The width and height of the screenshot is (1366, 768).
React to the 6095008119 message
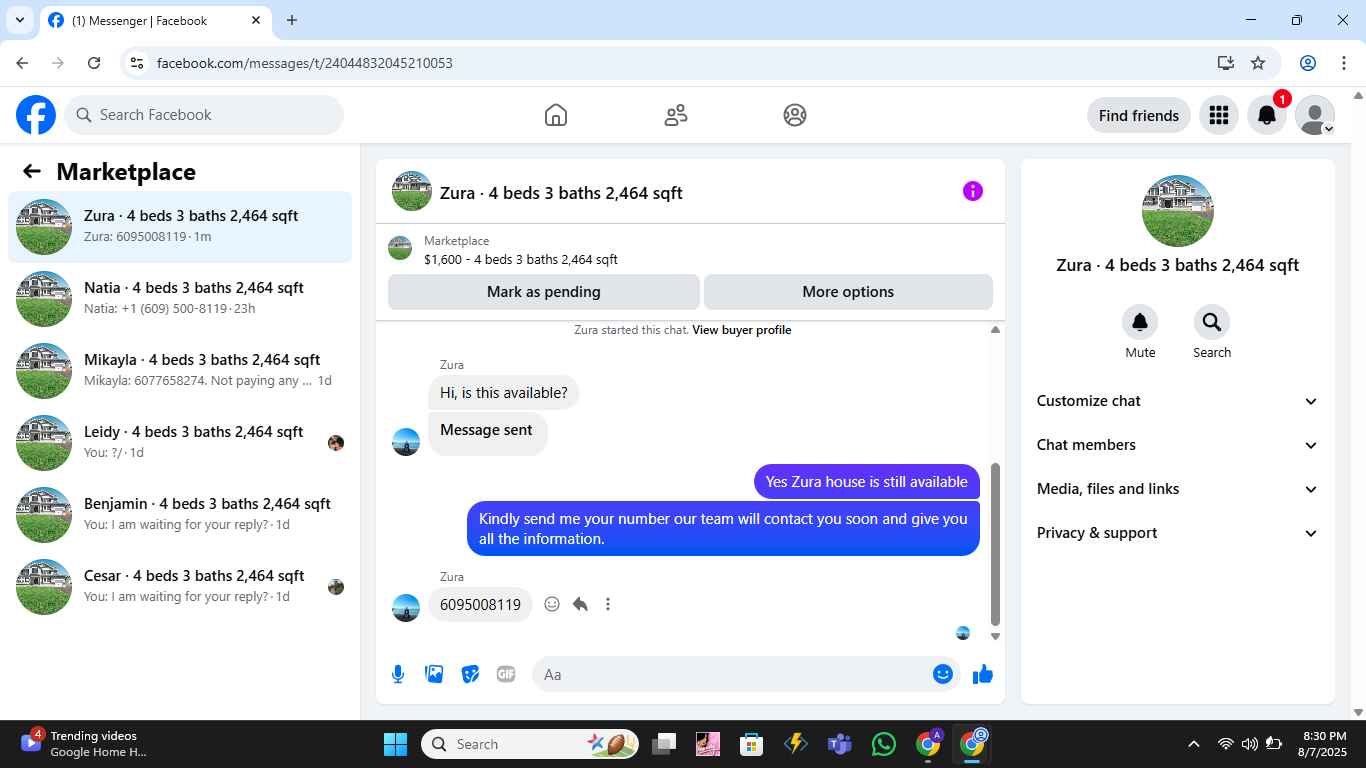[552, 604]
